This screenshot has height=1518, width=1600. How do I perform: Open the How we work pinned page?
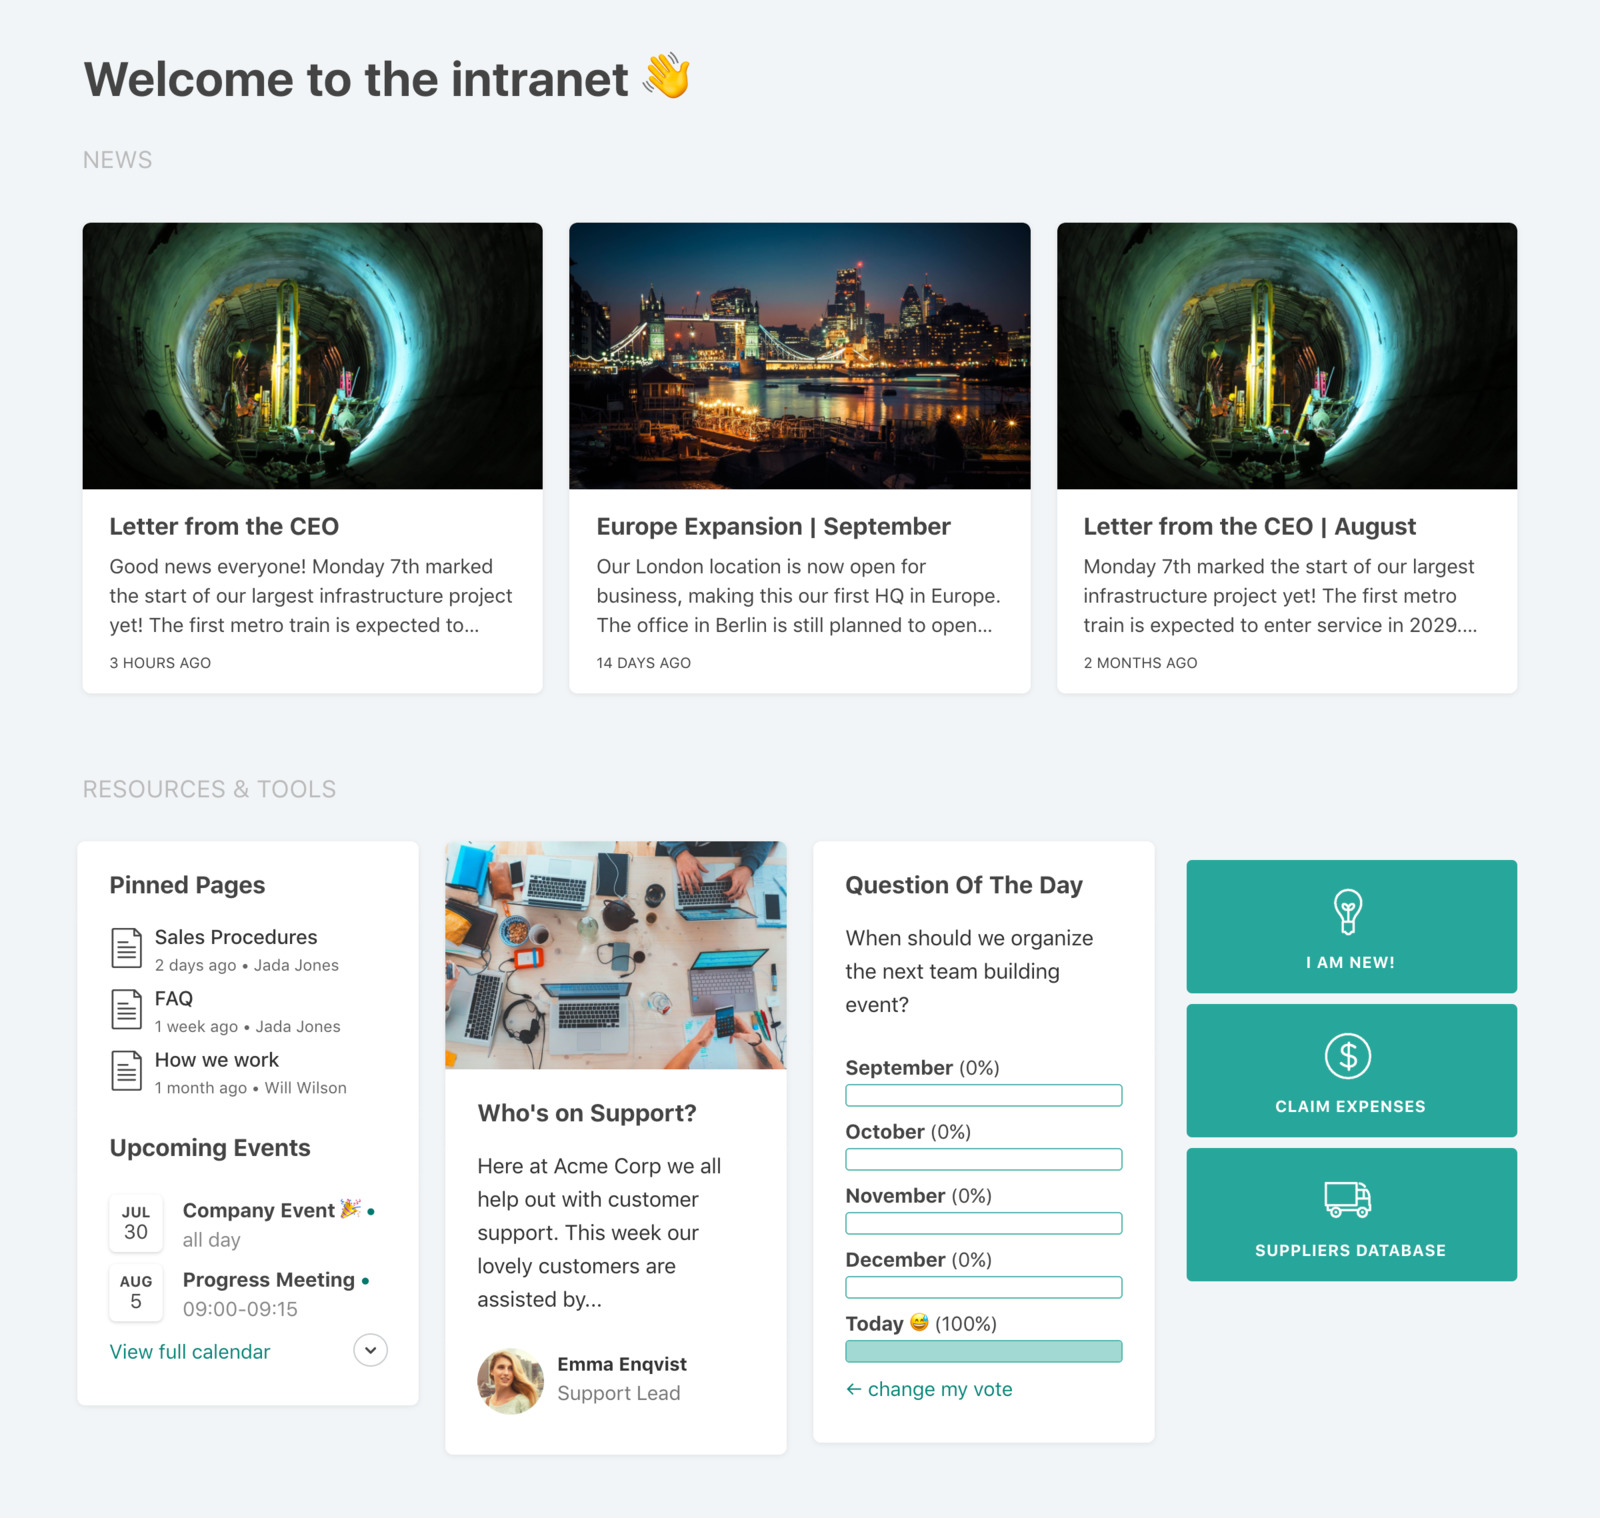click(217, 1060)
